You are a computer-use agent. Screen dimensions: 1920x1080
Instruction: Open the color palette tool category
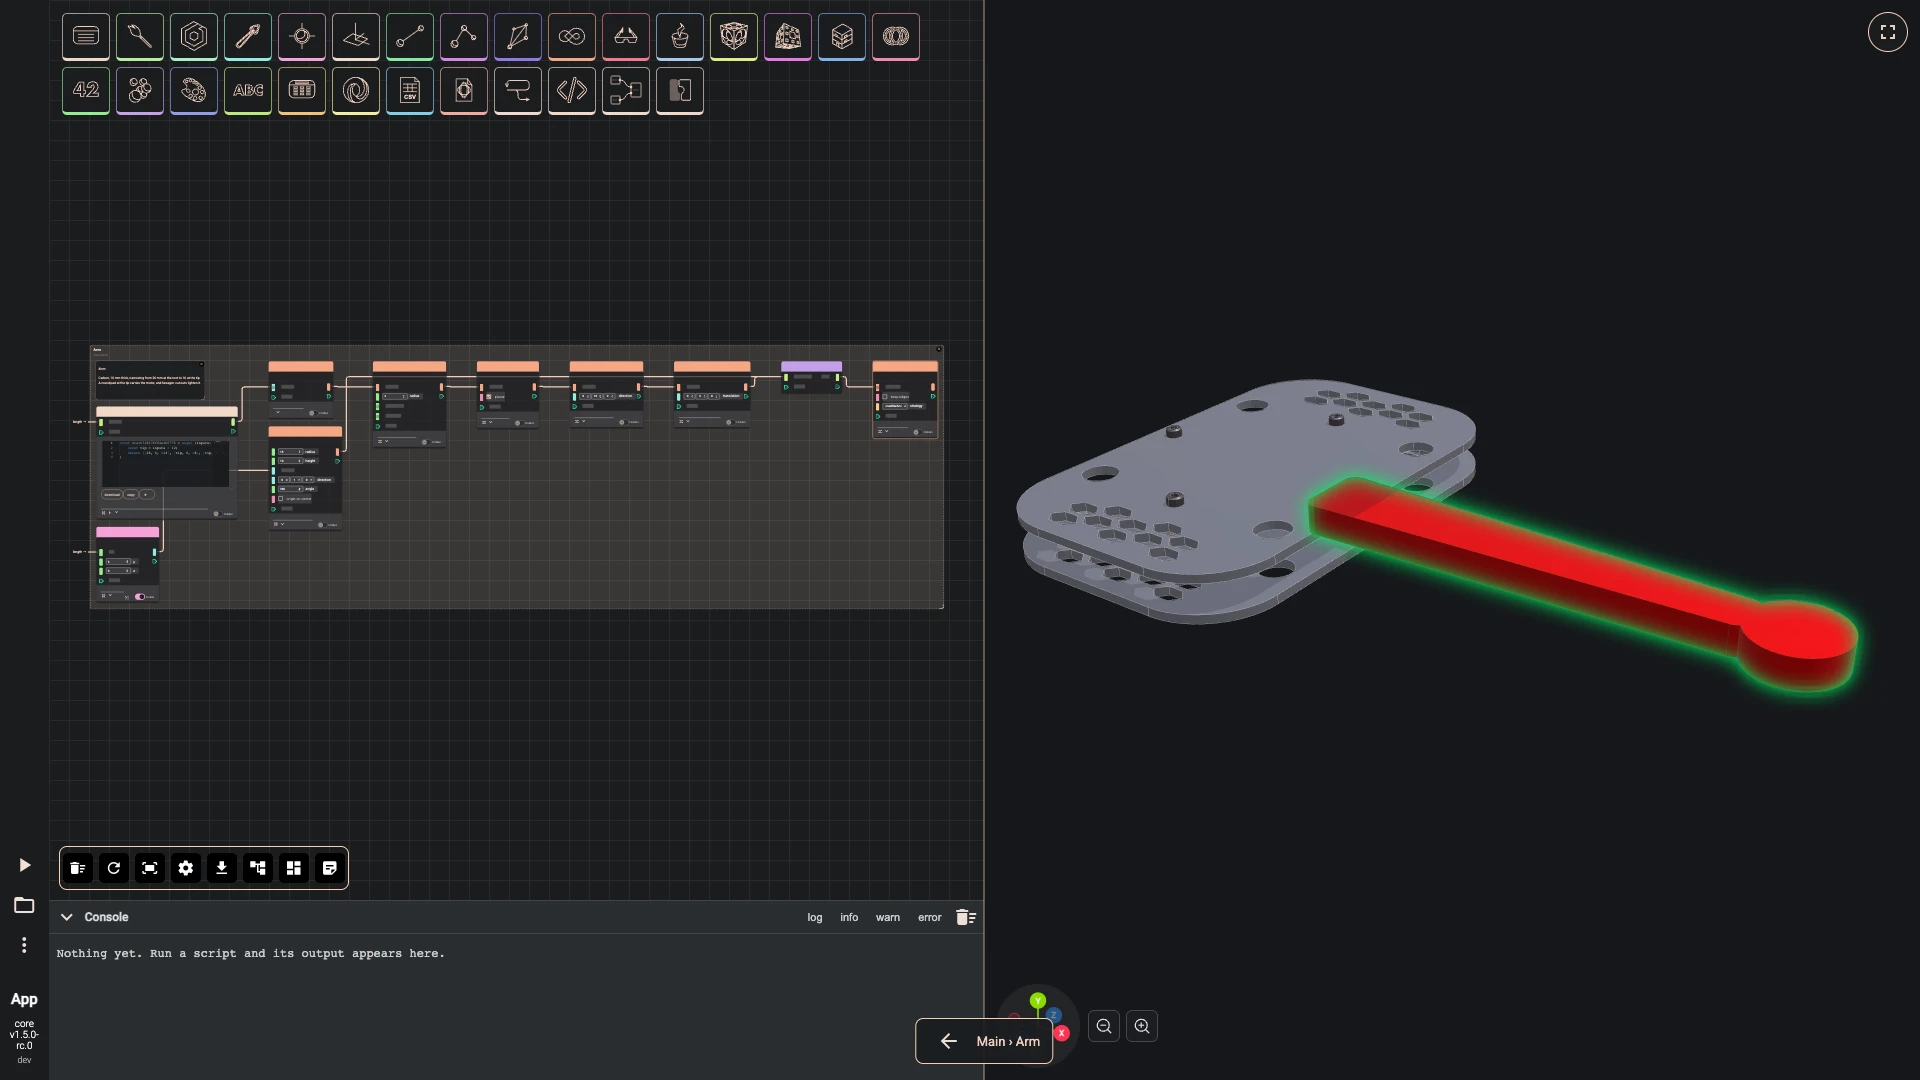click(x=194, y=91)
